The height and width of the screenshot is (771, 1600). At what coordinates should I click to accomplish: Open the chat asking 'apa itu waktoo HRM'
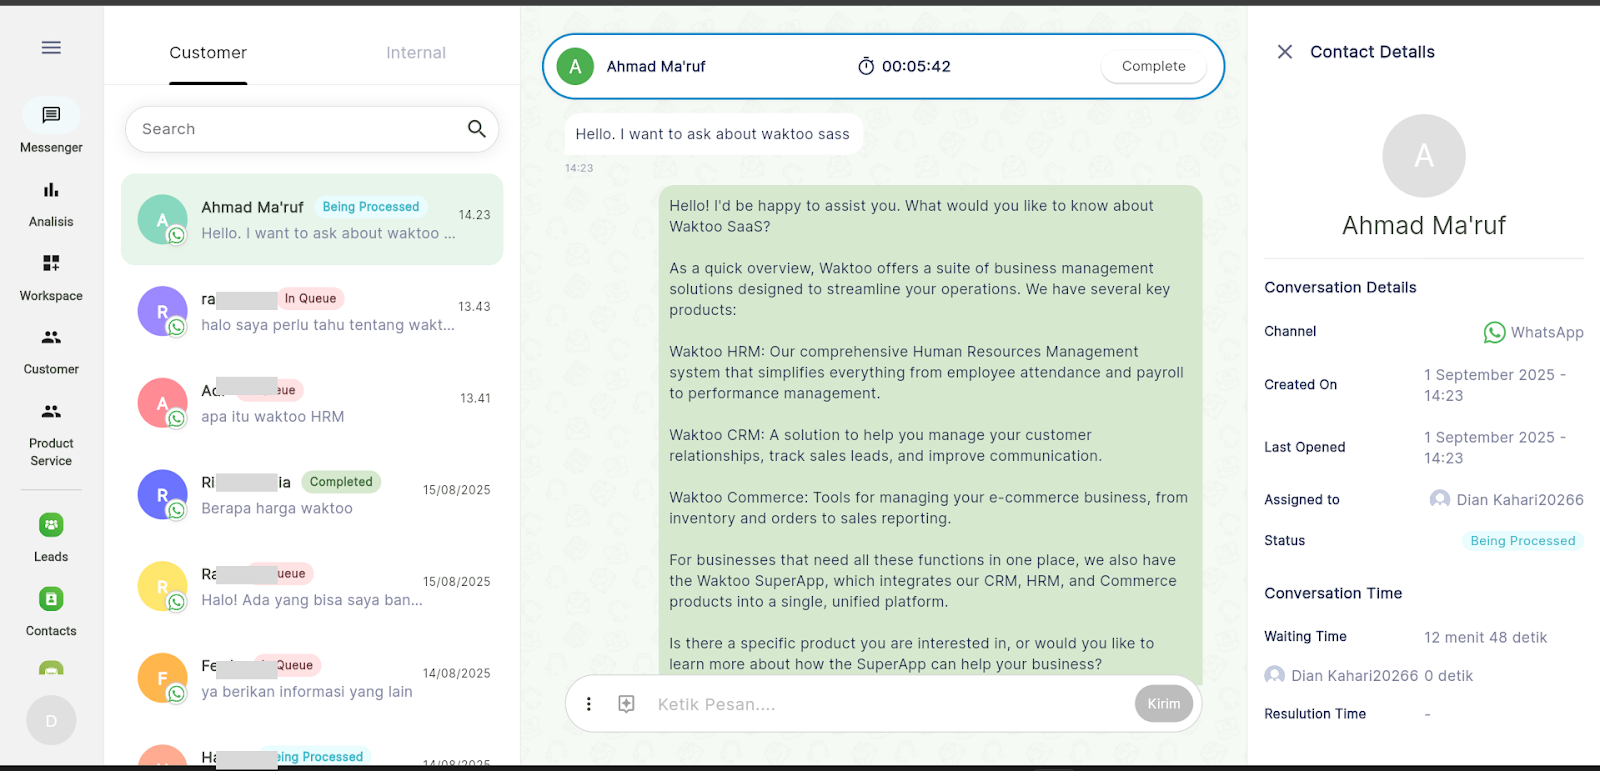point(312,404)
